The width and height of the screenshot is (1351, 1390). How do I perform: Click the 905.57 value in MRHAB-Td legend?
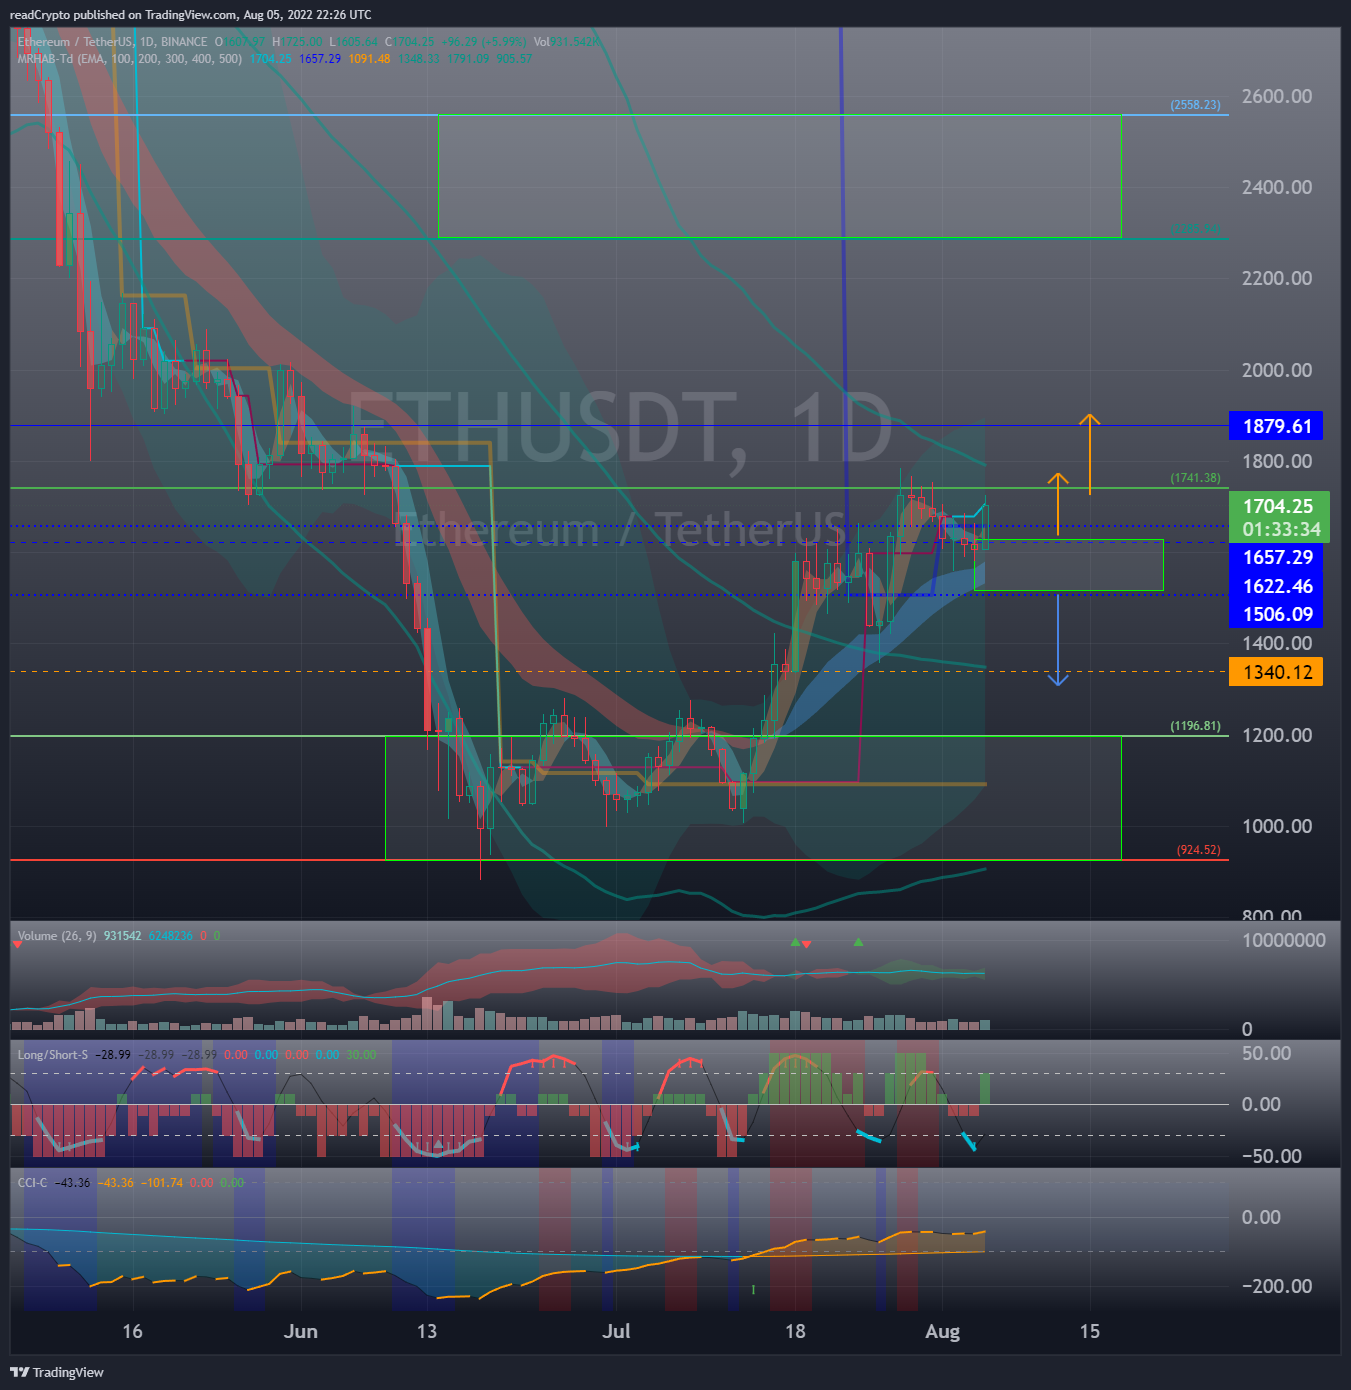point(514,59)
